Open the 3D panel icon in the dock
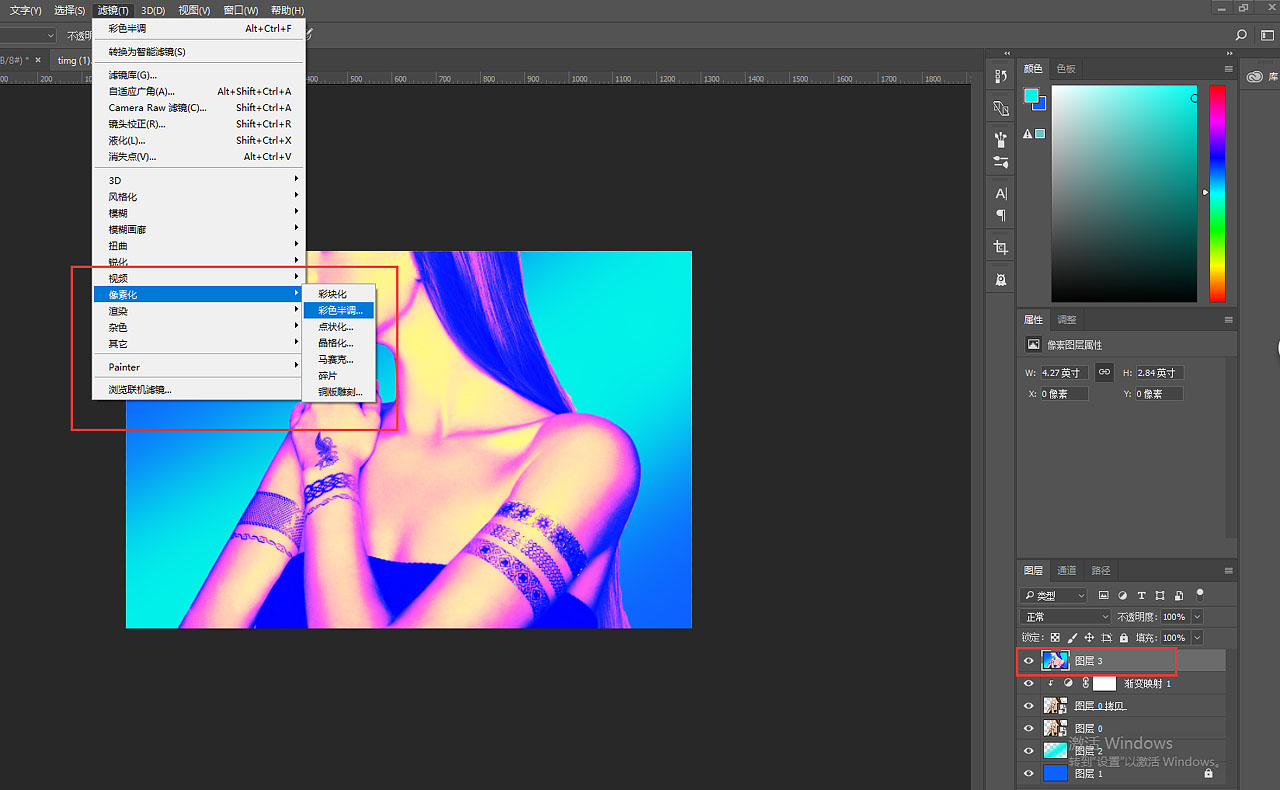This screenshot has width=1280, height=790. 1001,107
